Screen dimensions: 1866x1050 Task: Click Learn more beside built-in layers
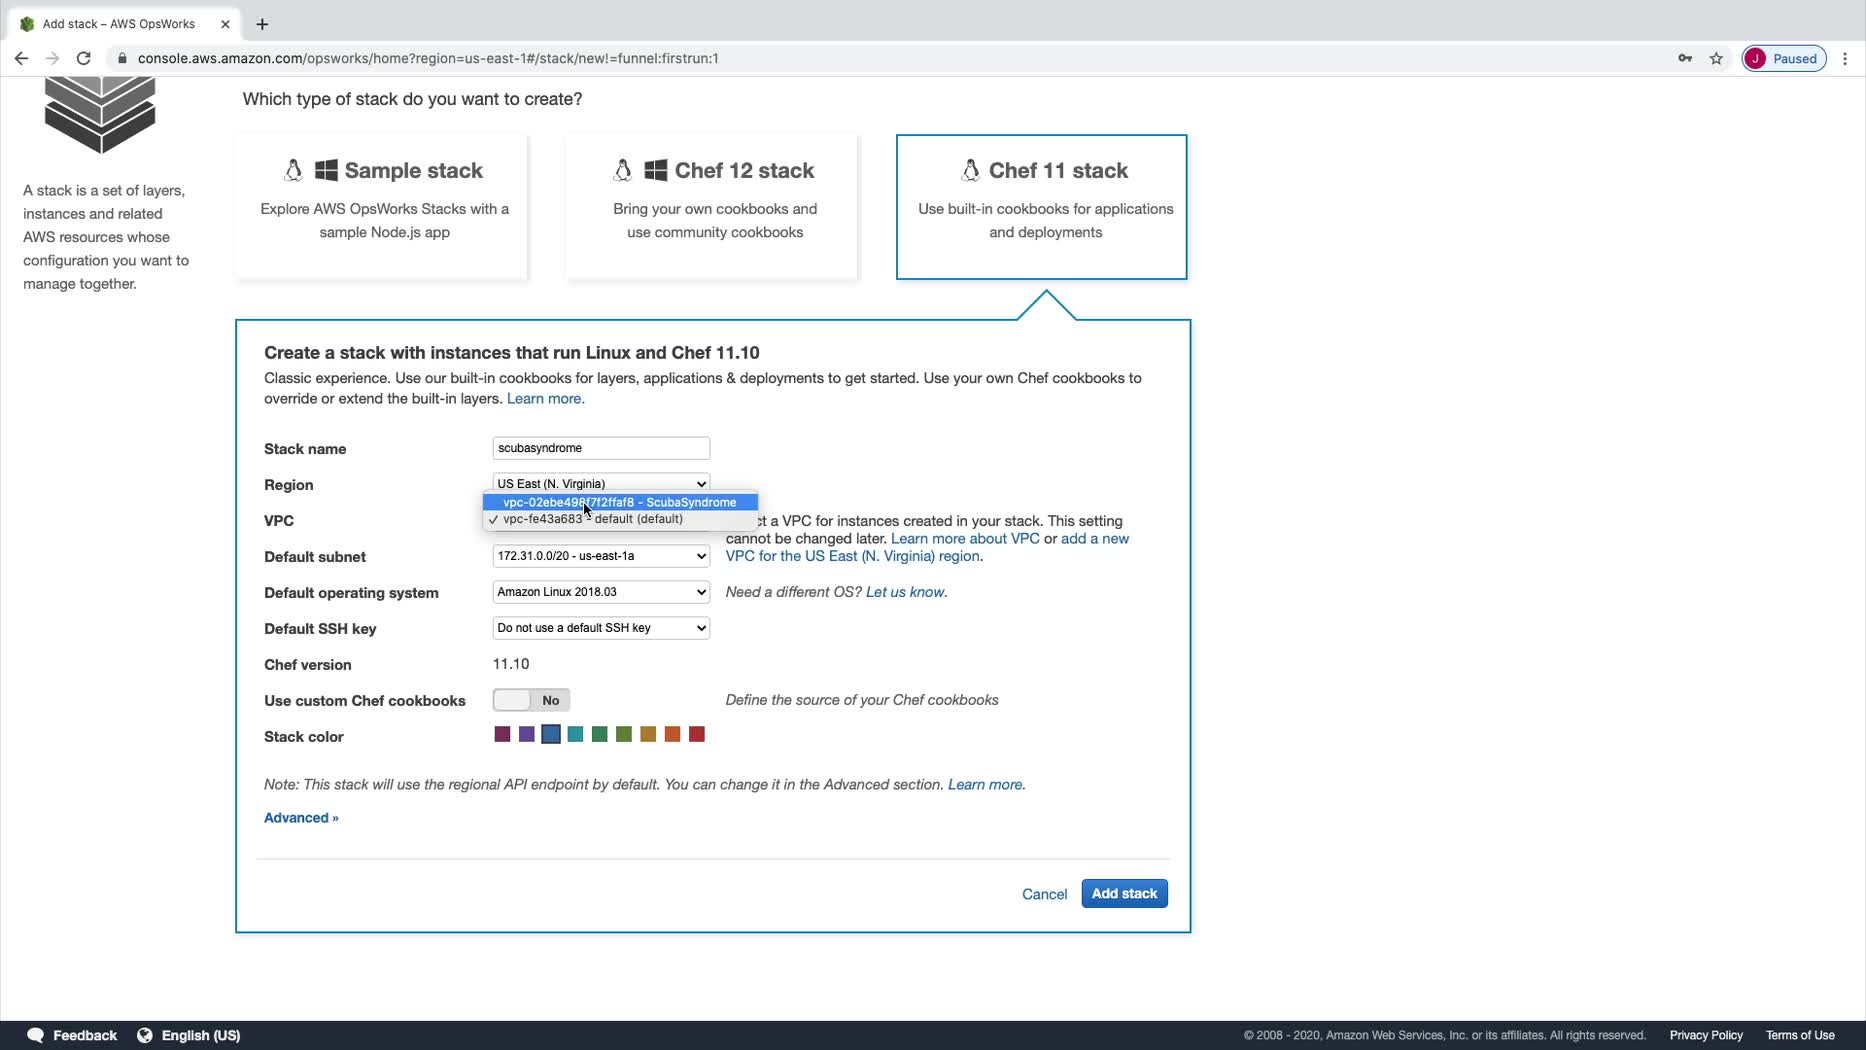coord(545,398)
